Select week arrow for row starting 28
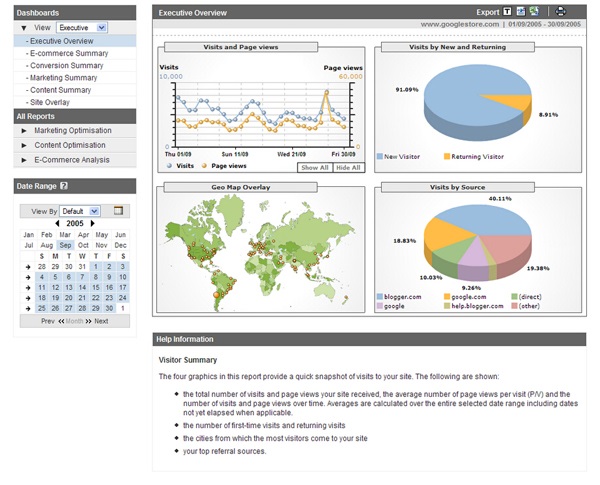The image size is (600, 485). pos(28,267)
